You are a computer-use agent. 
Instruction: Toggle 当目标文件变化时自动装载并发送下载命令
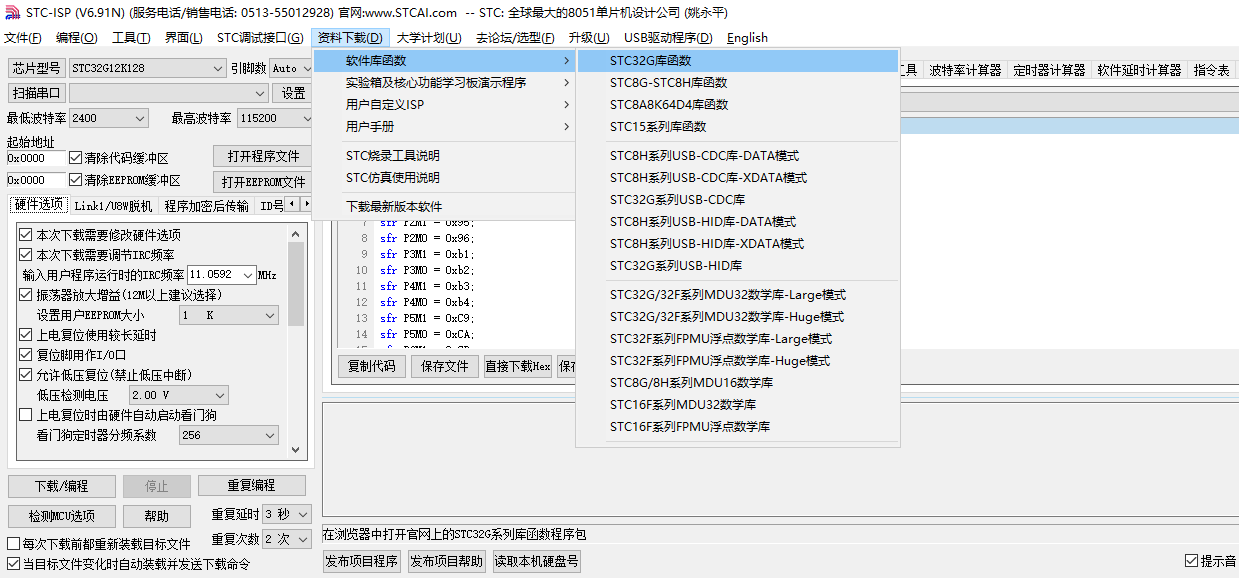14,564
